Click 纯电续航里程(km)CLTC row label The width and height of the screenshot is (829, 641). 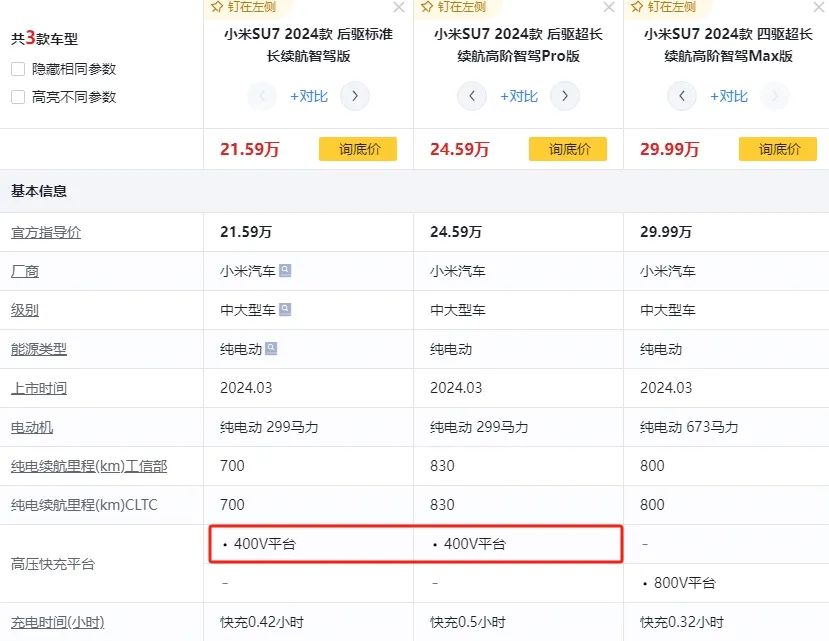click(x=84, y=505)
